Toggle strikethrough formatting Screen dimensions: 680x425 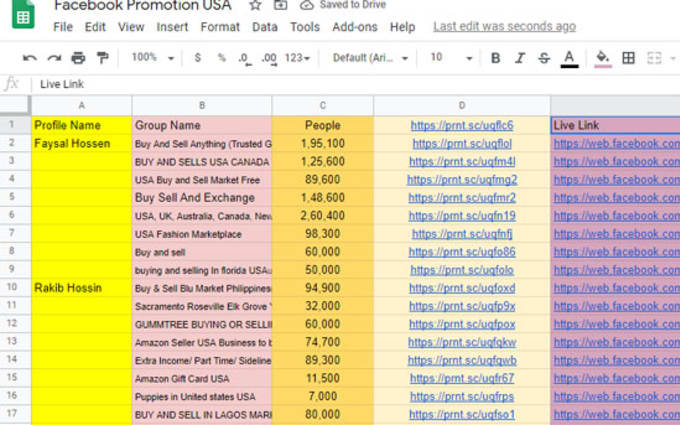click(544, 58)
